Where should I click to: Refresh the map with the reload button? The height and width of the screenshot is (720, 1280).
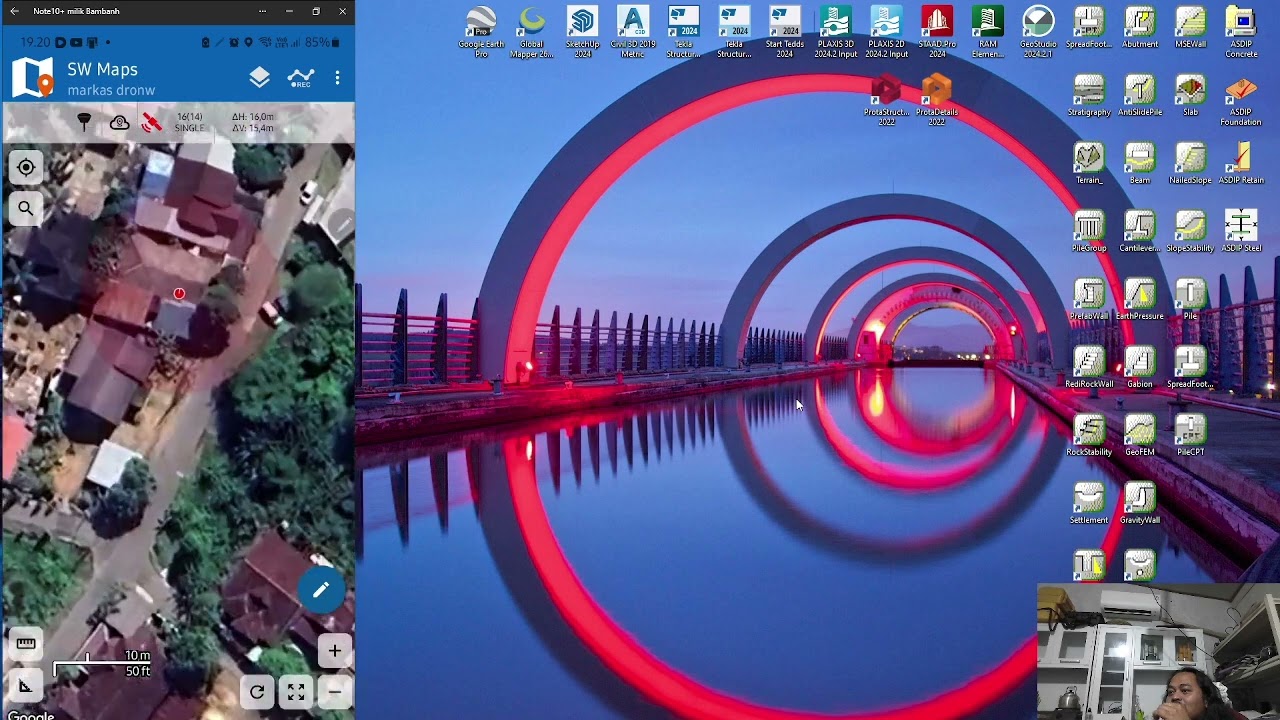(257, 691)
